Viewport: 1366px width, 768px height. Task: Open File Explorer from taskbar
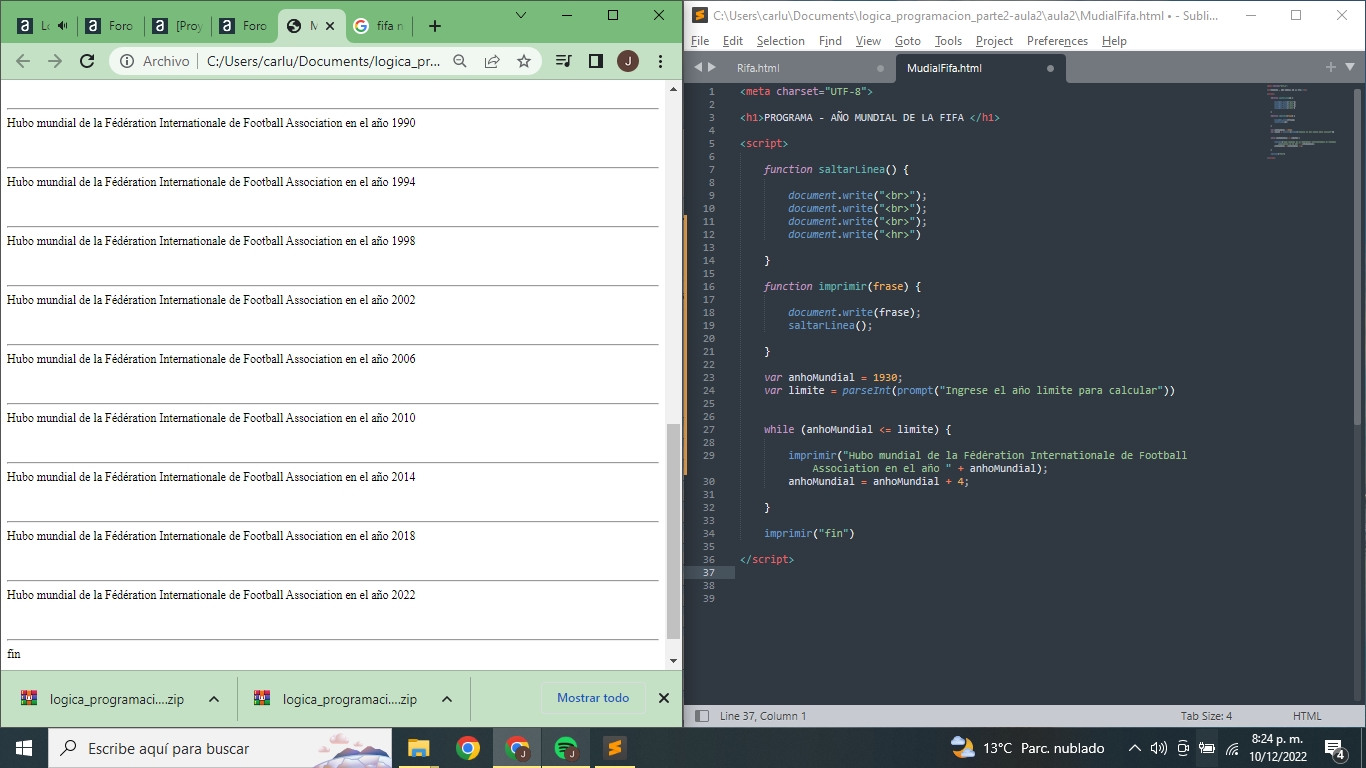(x=418, y=748)
